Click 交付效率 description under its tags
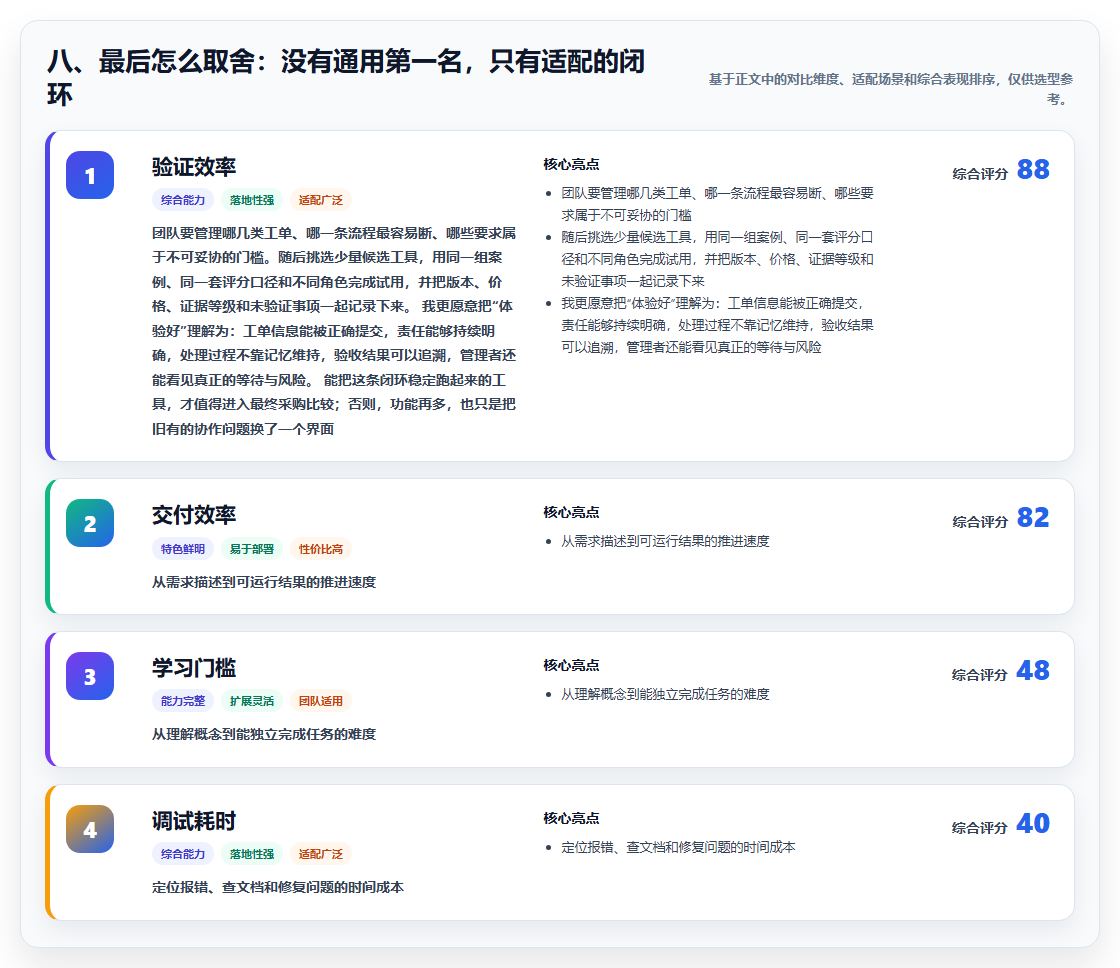 (264, 582)
